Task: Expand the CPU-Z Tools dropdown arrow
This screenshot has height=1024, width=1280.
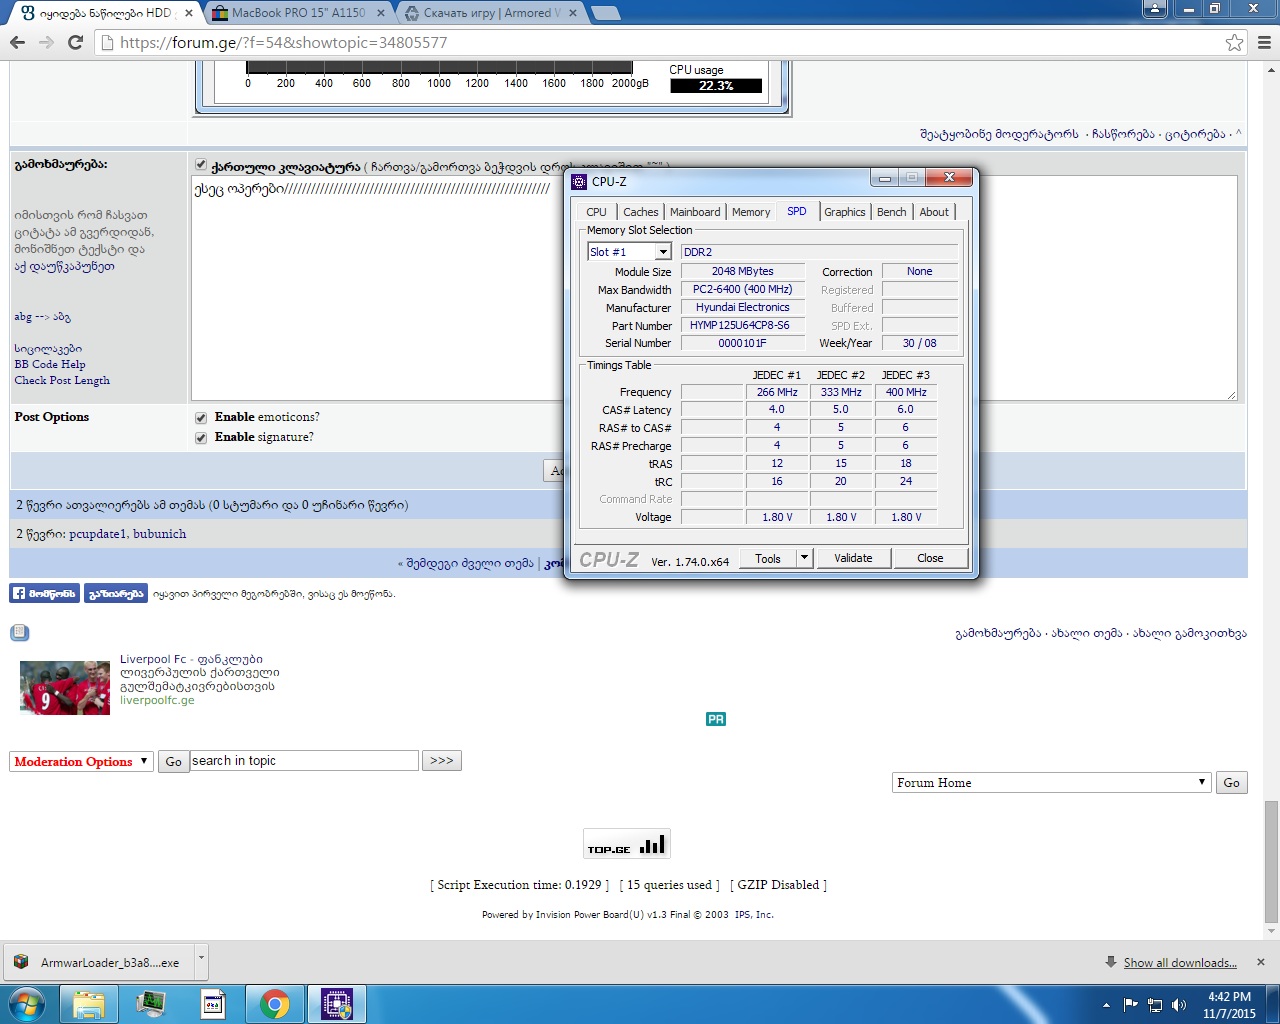Action: click(x=804, y=558)
